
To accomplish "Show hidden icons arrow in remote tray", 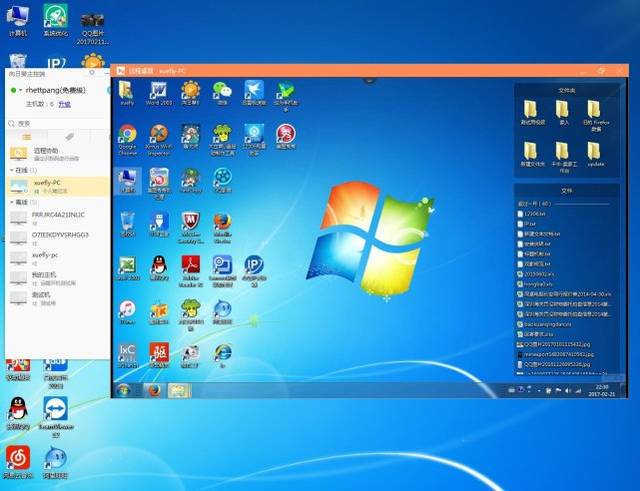I will (x=539, y=391).
